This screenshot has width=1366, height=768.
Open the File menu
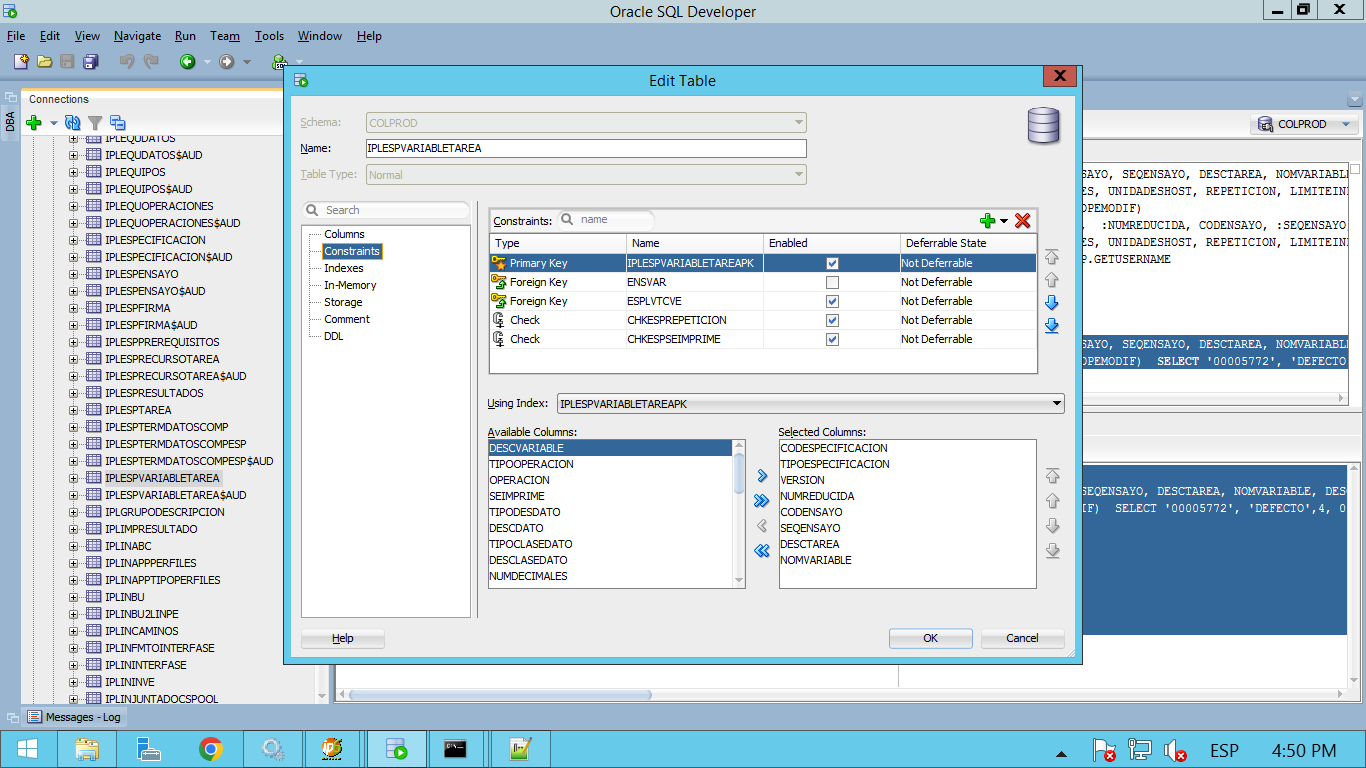(x=16, y=36)
